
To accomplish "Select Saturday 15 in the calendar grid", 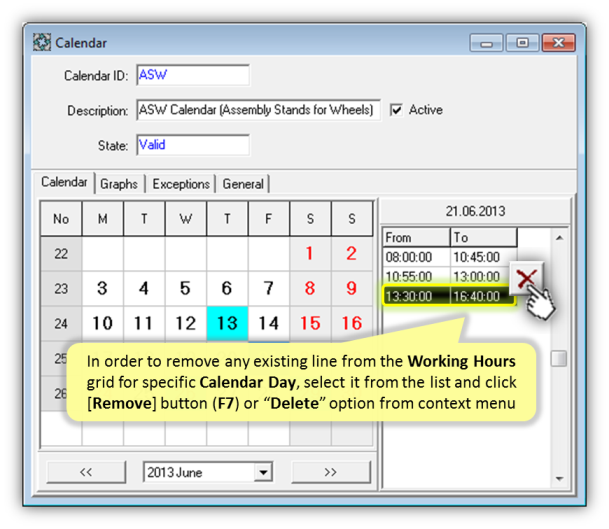I will [310, 323].
